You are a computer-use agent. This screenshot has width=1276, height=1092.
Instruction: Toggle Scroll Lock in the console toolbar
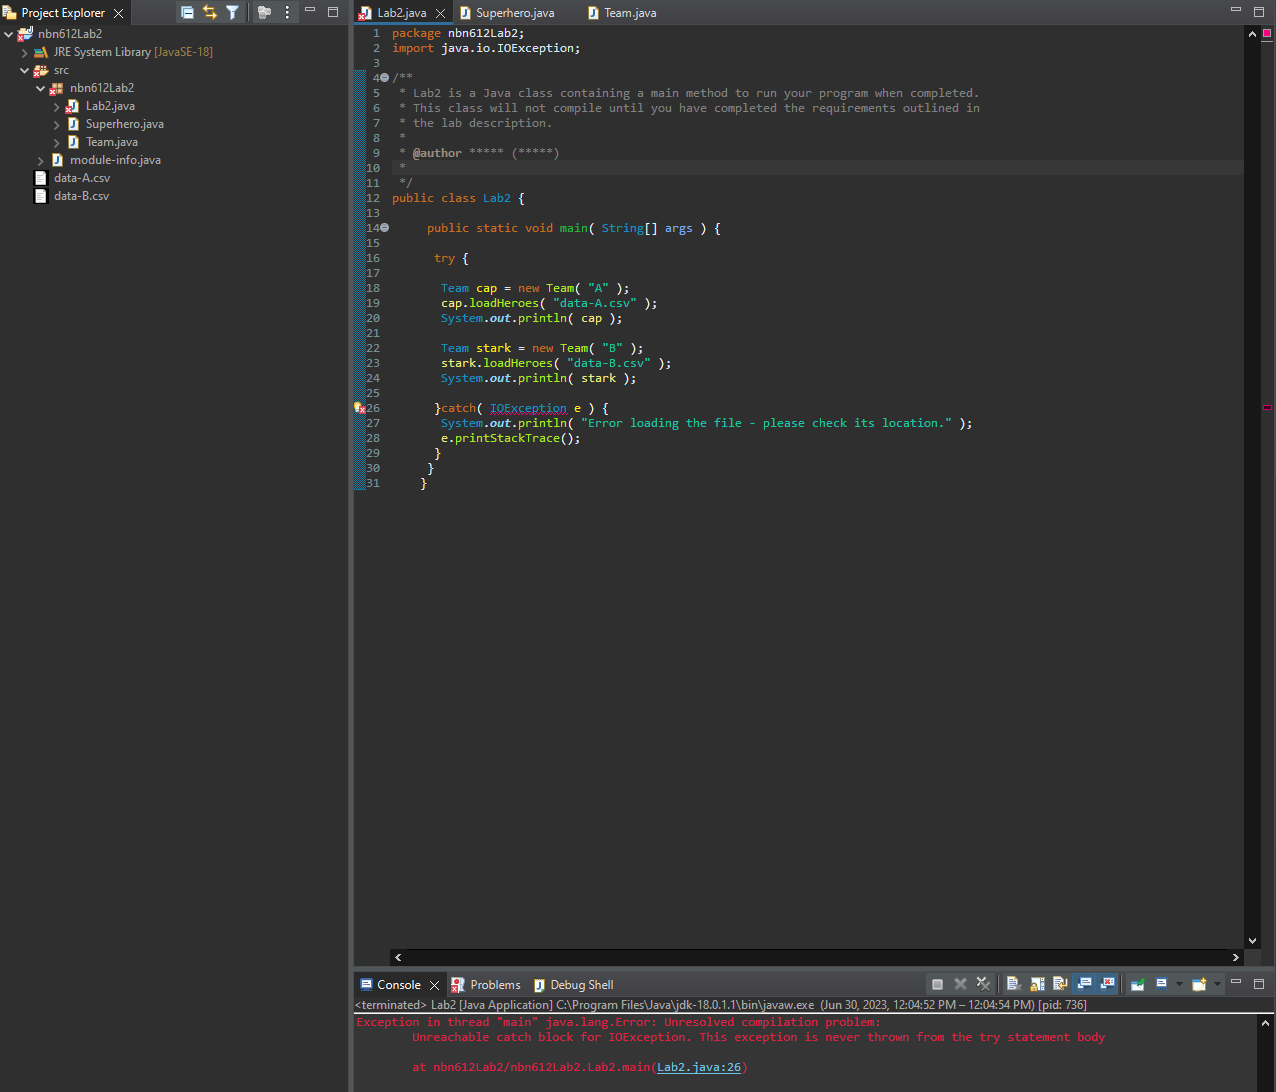click(1036, 984)
